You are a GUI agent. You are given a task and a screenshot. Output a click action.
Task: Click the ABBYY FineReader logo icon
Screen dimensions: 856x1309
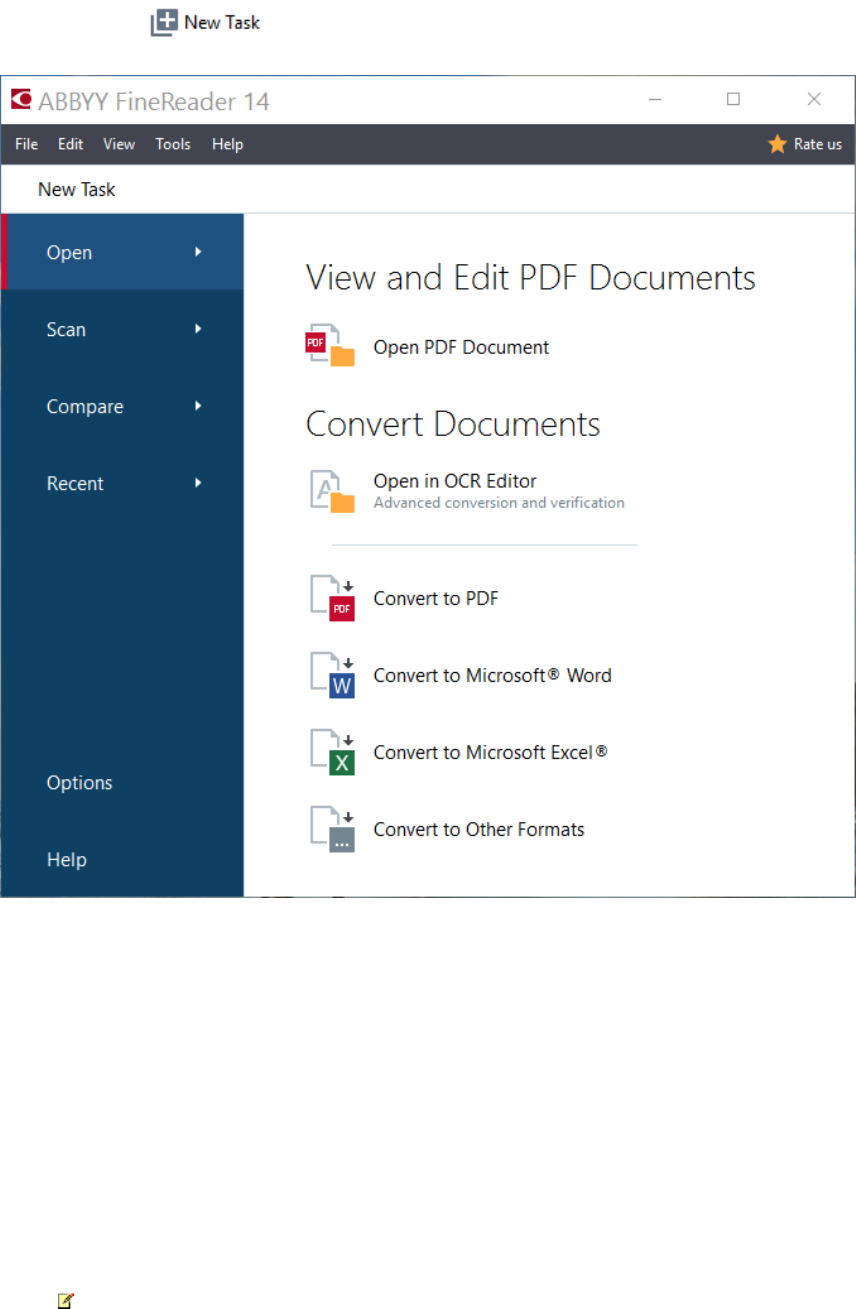(x=21, y=100)
